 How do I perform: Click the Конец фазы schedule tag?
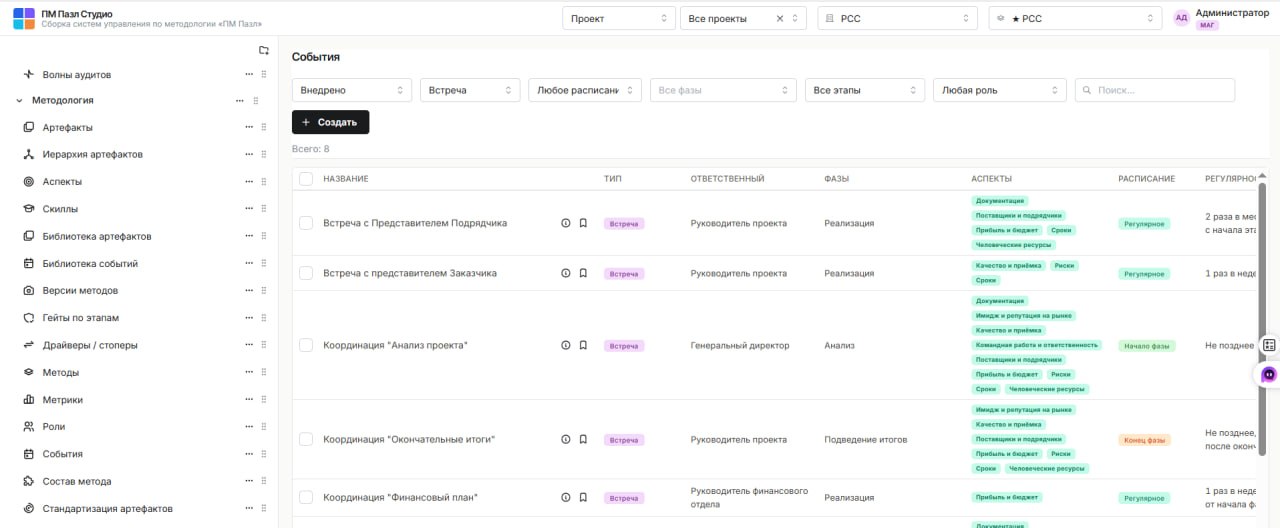coord(1144,439)
